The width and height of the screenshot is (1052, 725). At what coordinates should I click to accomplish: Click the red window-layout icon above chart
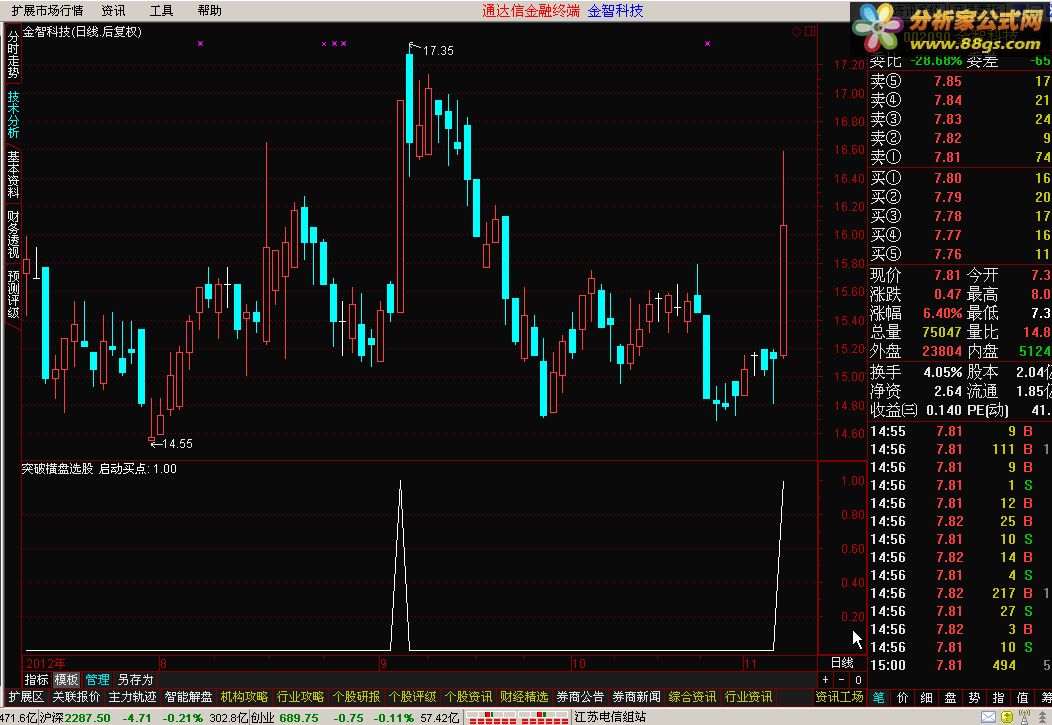(811, 32)
